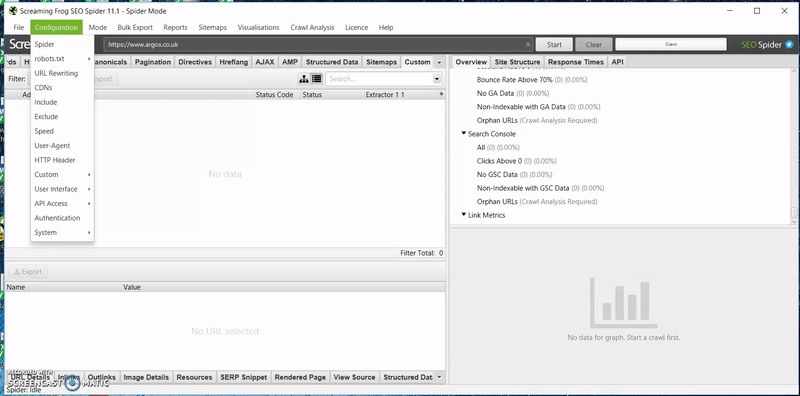Open the Visualisations menu
This screenshot has height=396, width=800.
[x=258, y=28]
